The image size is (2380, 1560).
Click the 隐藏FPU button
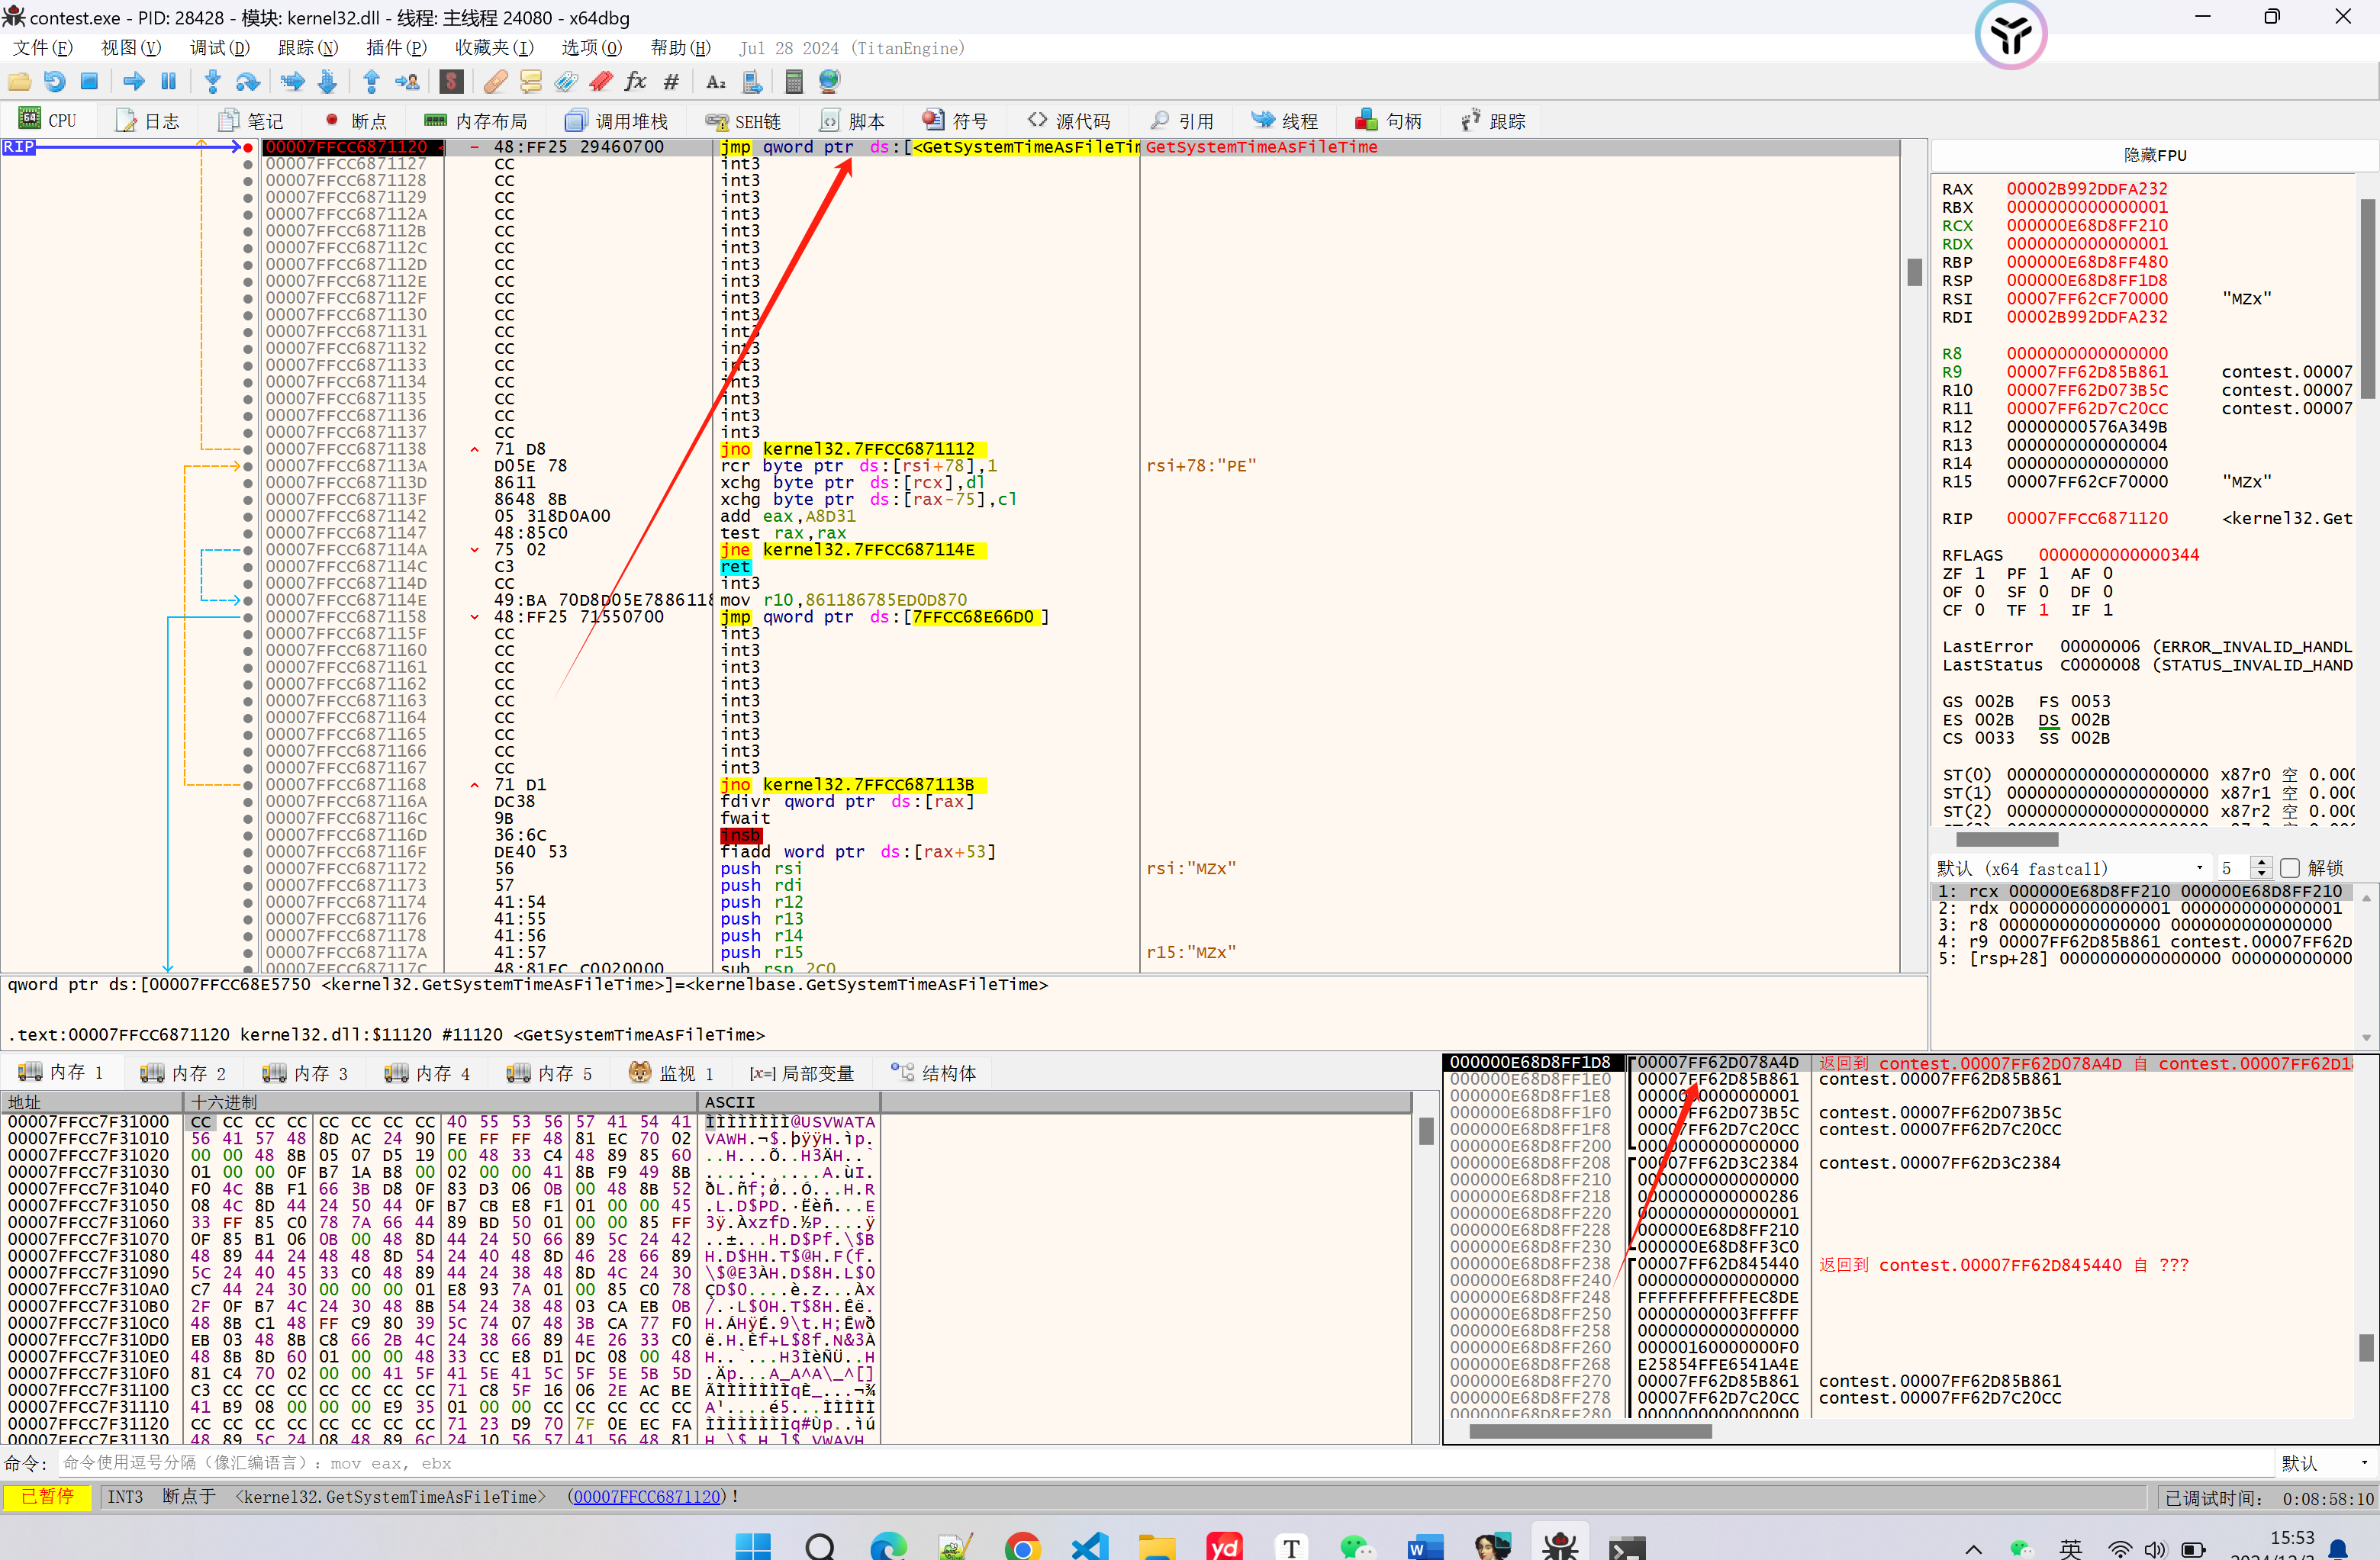tap(2155, 155)
